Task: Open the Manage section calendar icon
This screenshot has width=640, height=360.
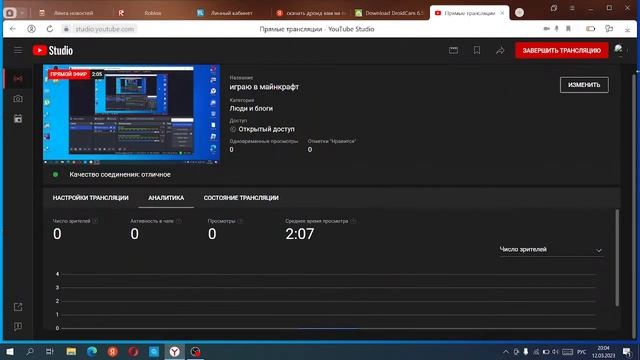Action: tap(18, 119)
